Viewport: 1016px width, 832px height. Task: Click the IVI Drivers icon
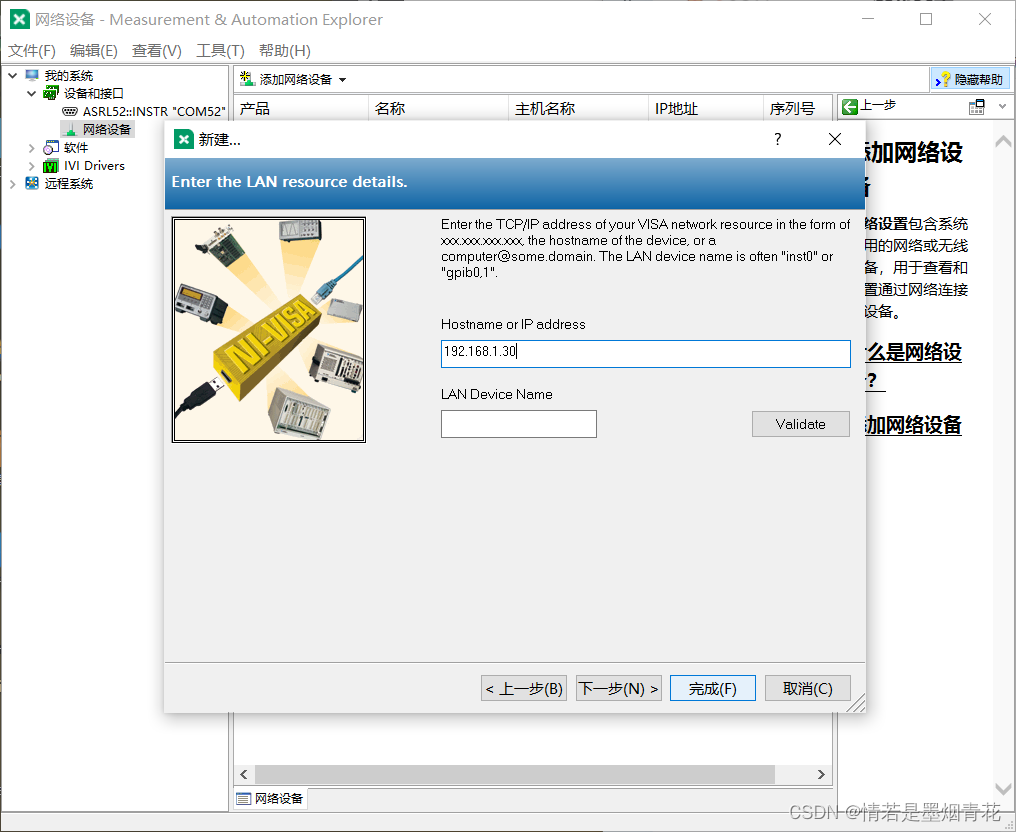[x=51, y=166]
